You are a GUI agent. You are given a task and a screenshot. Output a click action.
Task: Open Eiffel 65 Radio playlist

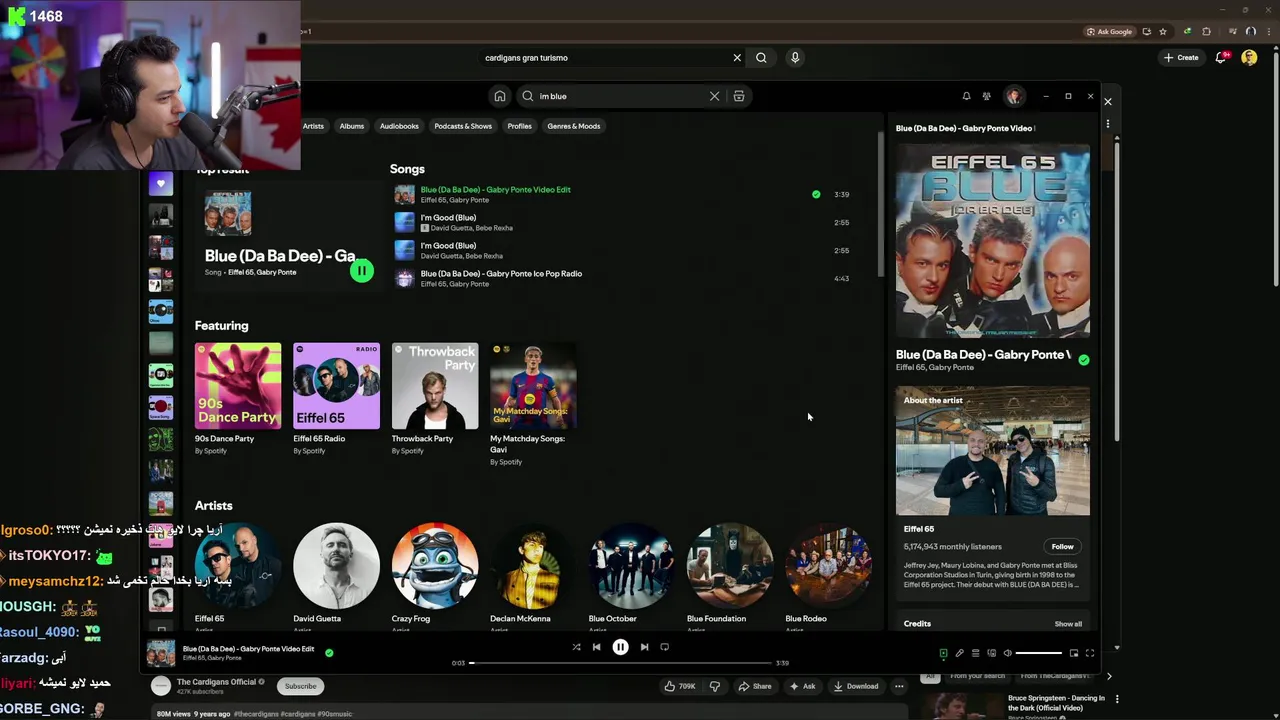336,386
